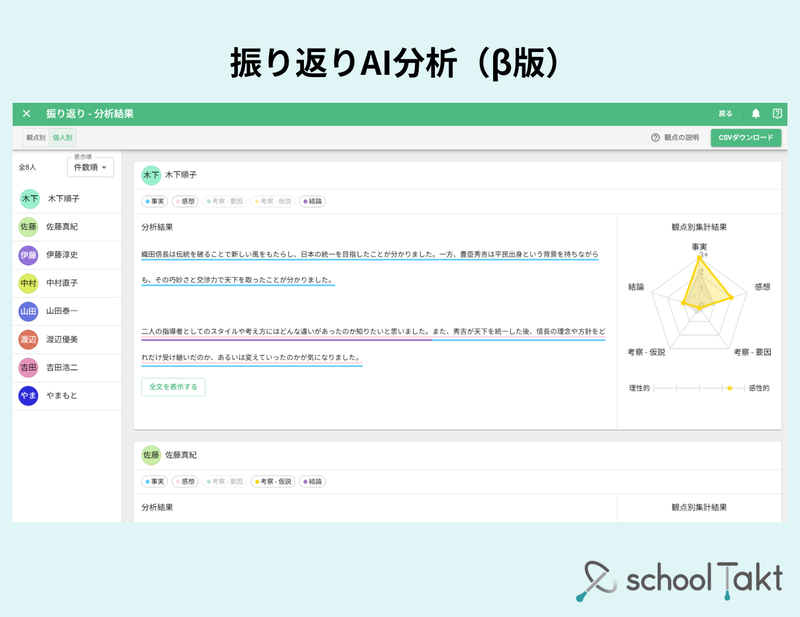Click the 観点の説明 question mark icon
Viewport: 800px width, 617px height.
655,137
